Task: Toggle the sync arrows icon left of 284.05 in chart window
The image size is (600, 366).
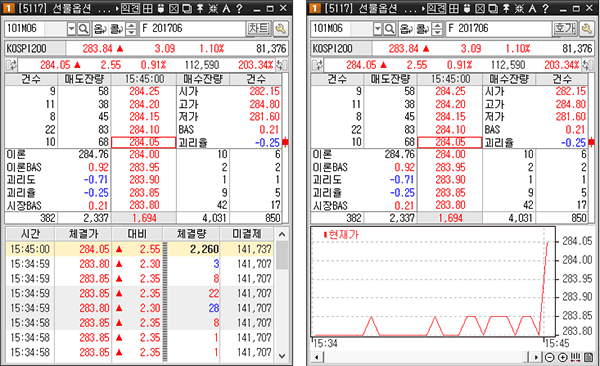Action: [318, 65]
